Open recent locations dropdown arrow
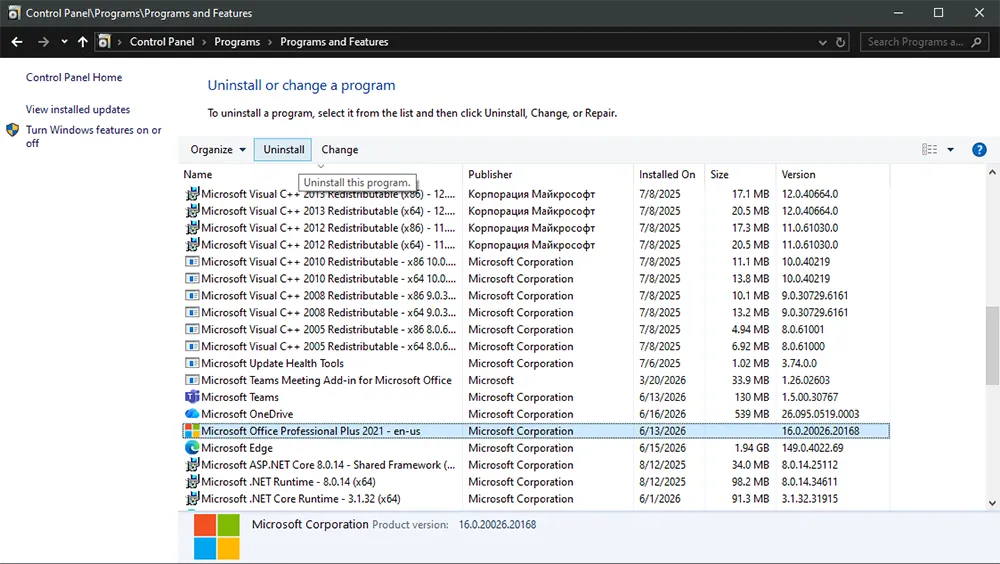The image size is (1000, 564). click(x=64, y=42)
